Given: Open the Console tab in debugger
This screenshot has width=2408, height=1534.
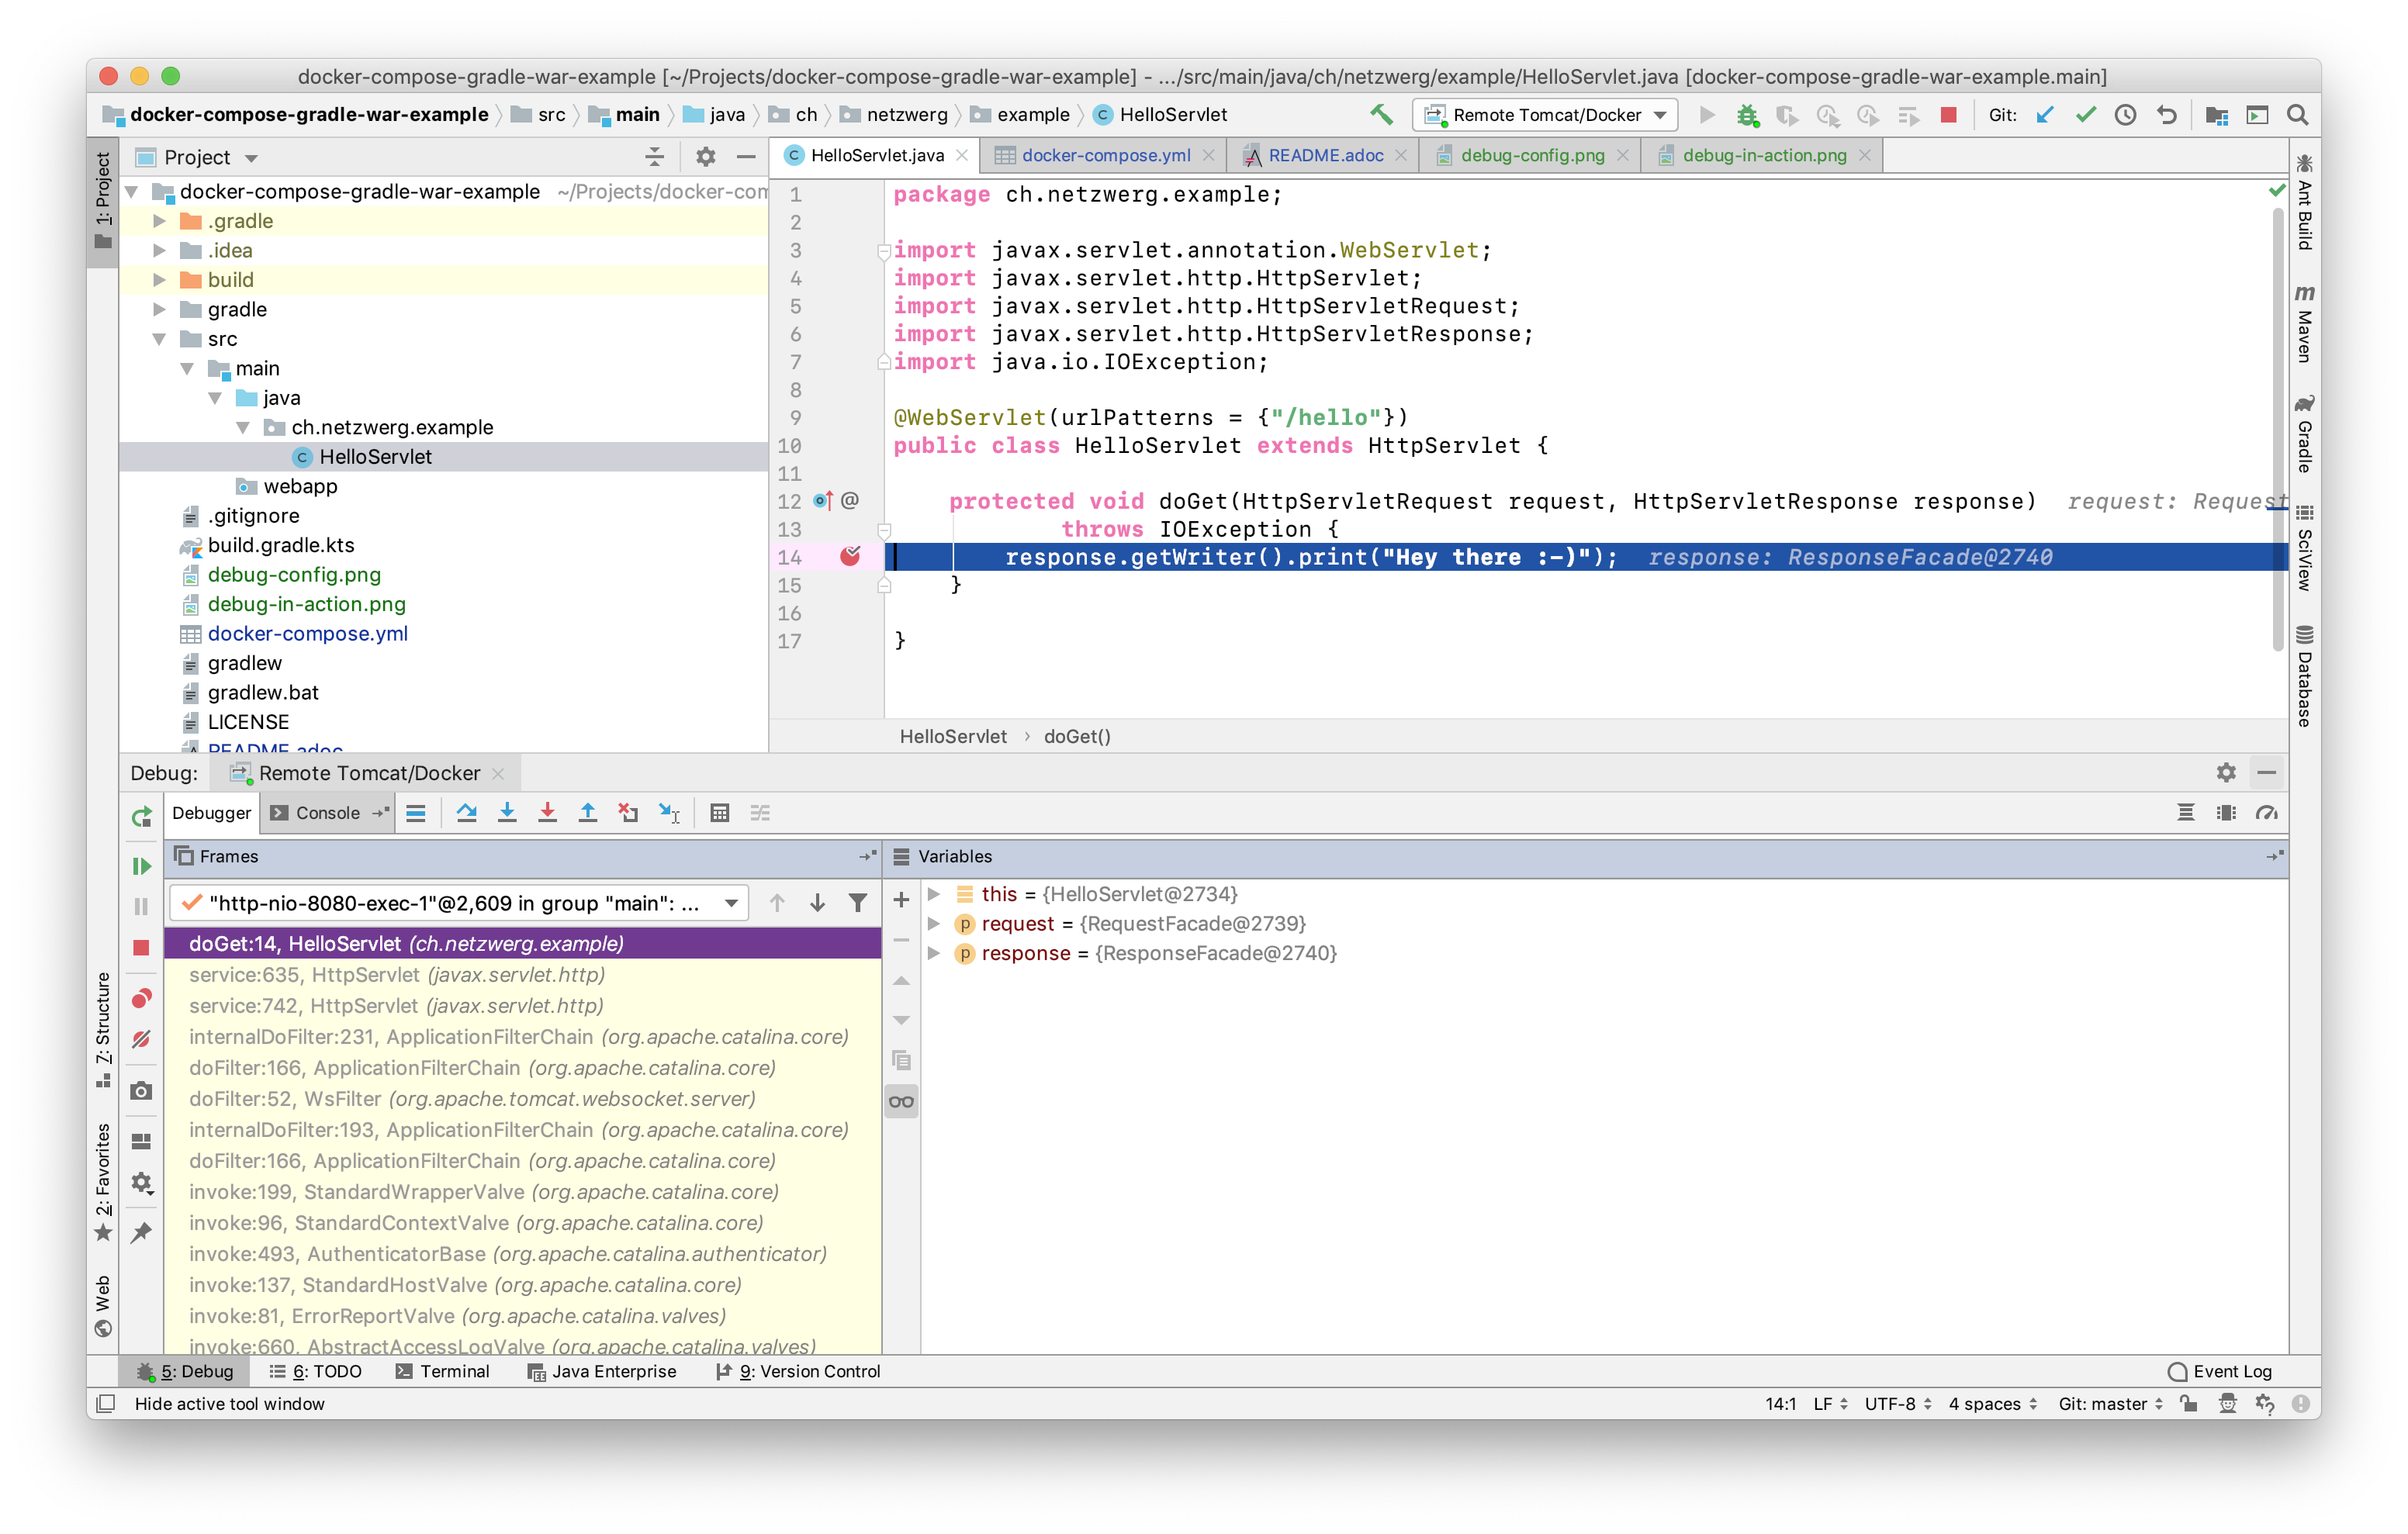Looking at the screenshot, I should tap(327, 813).
